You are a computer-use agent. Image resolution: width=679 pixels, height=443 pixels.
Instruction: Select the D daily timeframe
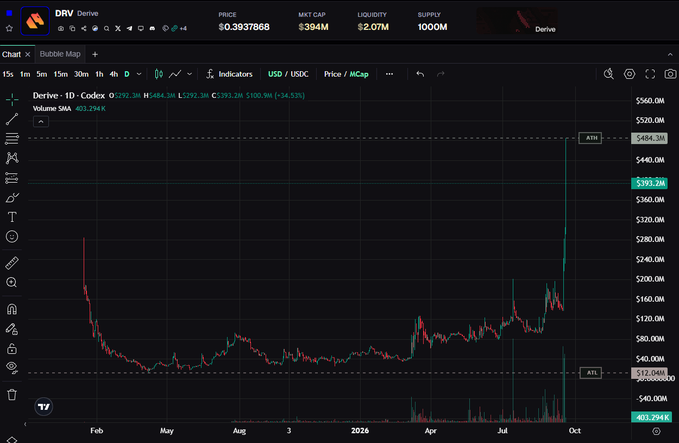(x=127, y=74)
